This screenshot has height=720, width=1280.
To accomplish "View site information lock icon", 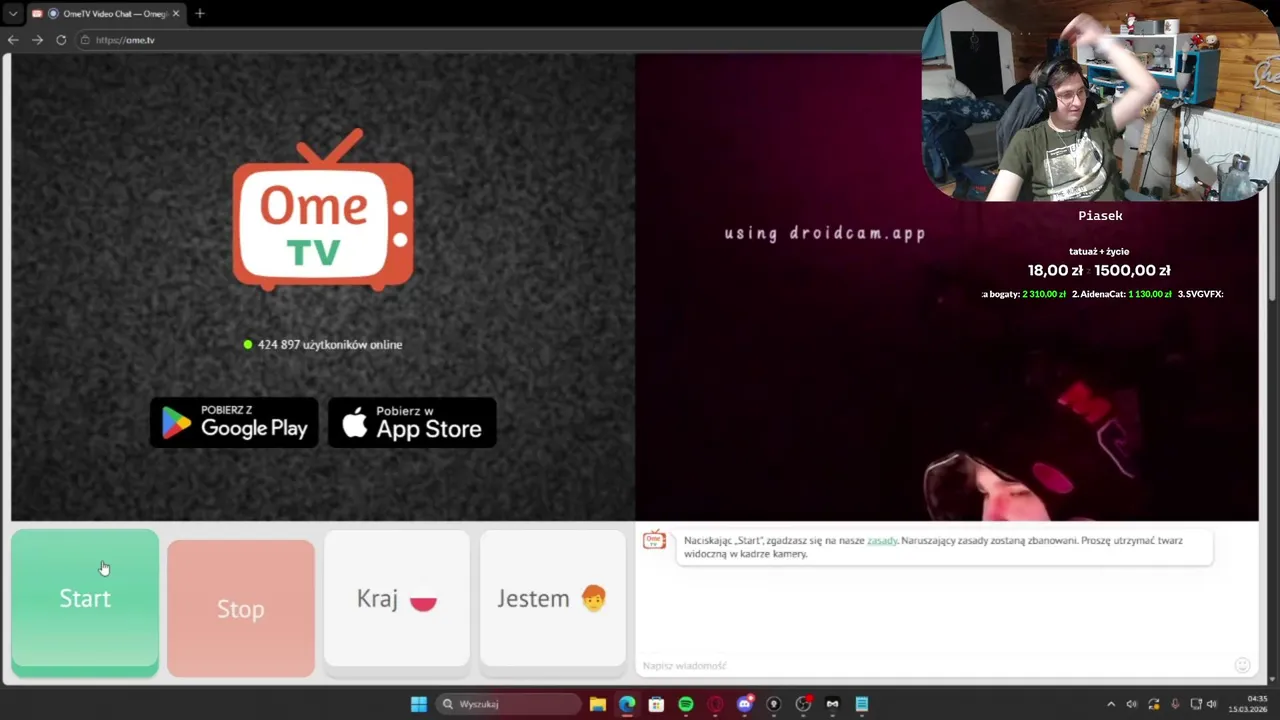I will click(x=85, y=40).
